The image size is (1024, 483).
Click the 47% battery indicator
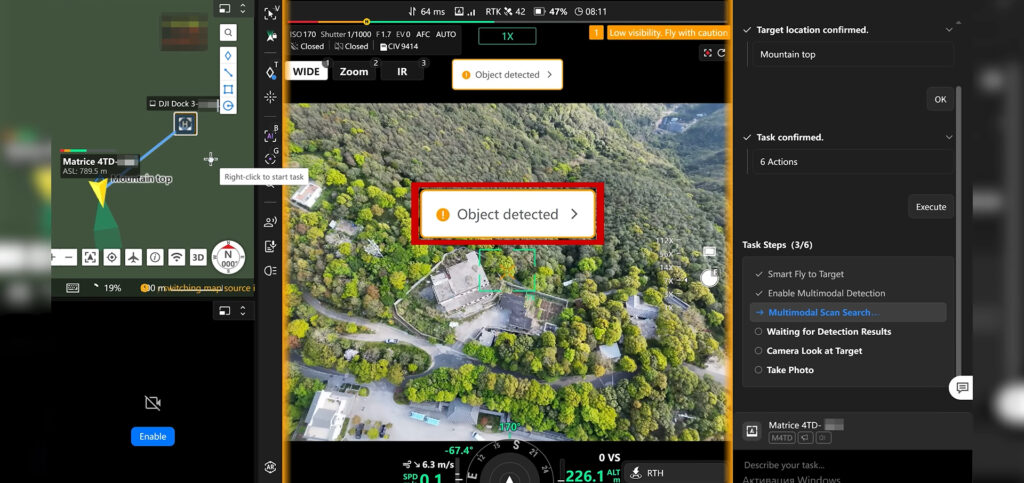(551, 12)
